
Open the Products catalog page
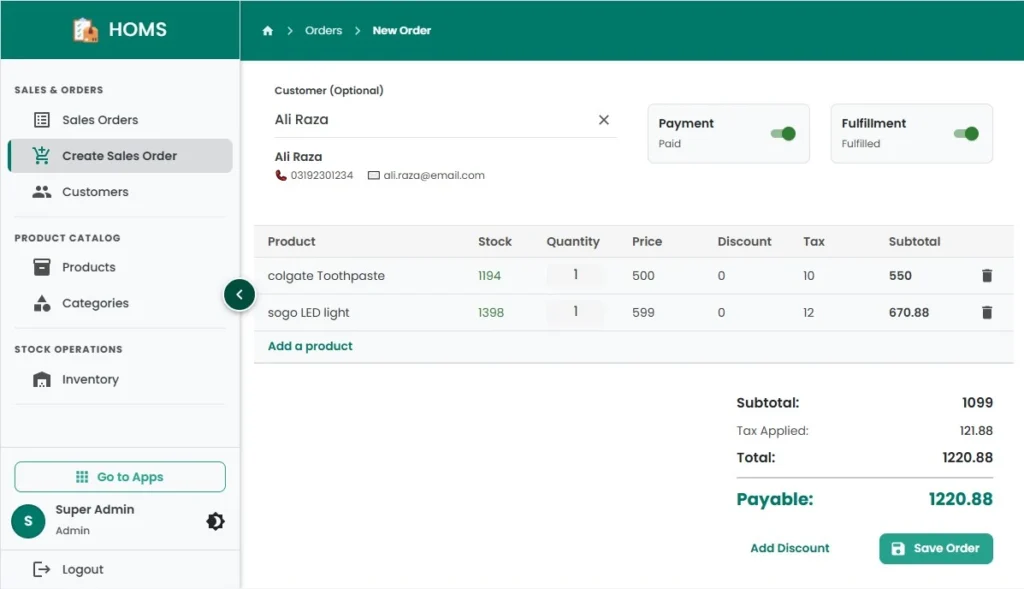[88, 267]
